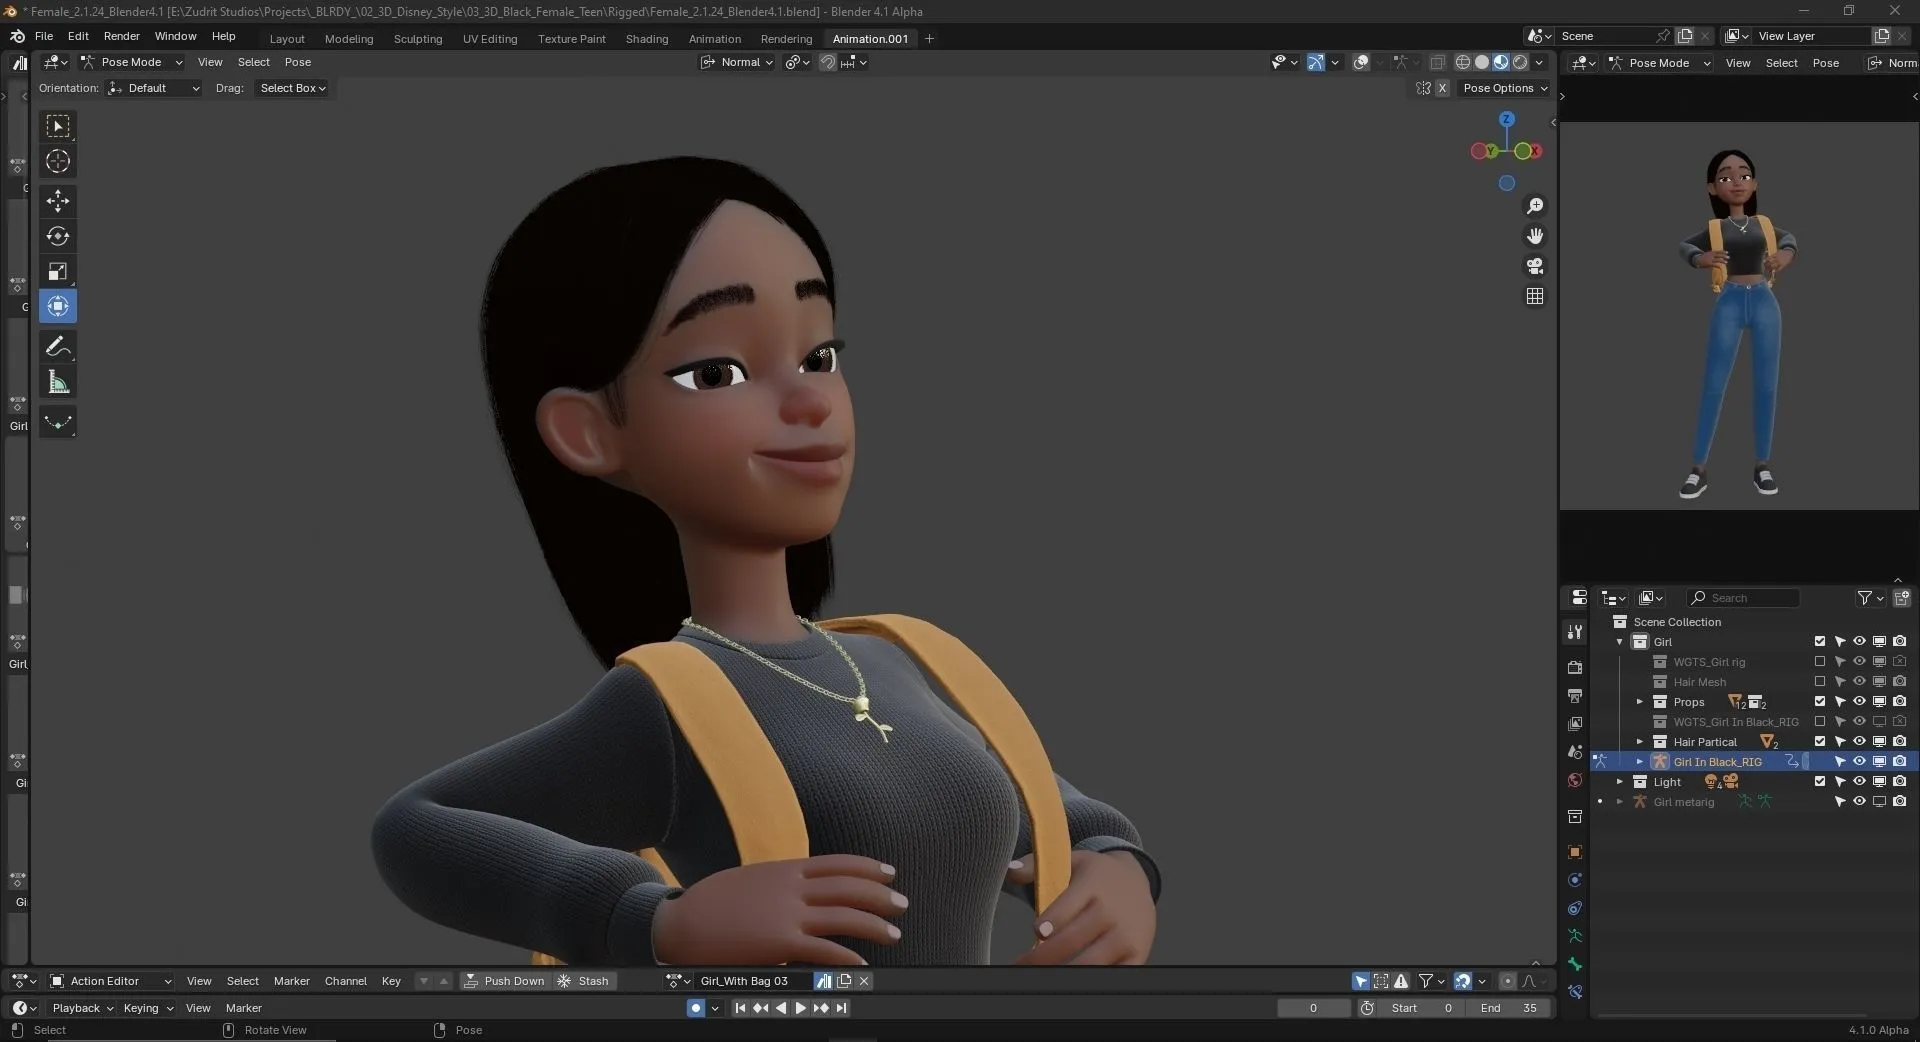Select the Measure tool
This screenshot has width=1920, height=1042.
[57, 381]
